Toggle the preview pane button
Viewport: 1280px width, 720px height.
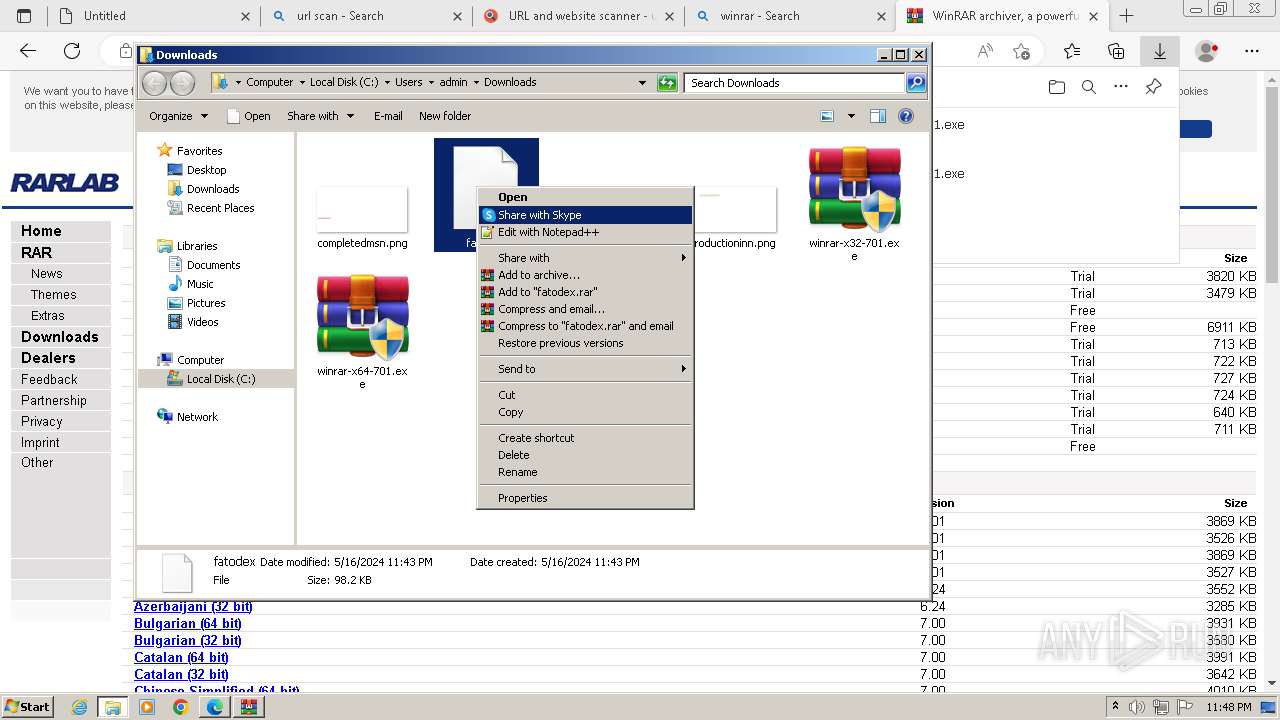tap(877, 116)
